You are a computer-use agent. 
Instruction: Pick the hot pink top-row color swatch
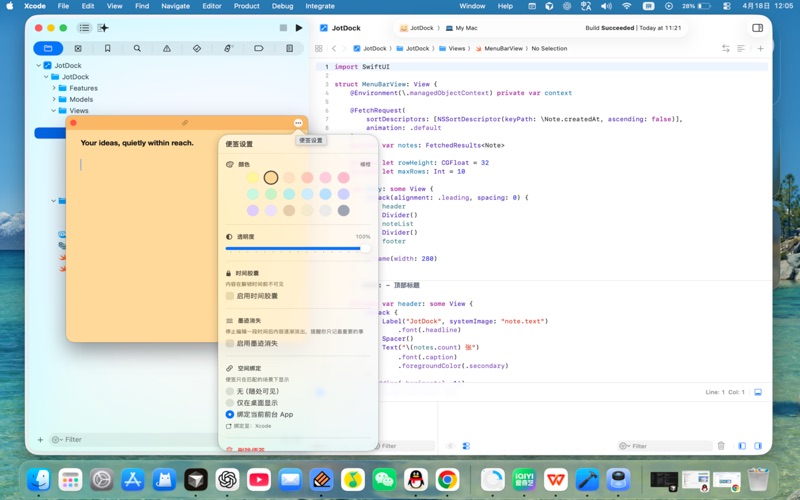[x=343, y=178]
